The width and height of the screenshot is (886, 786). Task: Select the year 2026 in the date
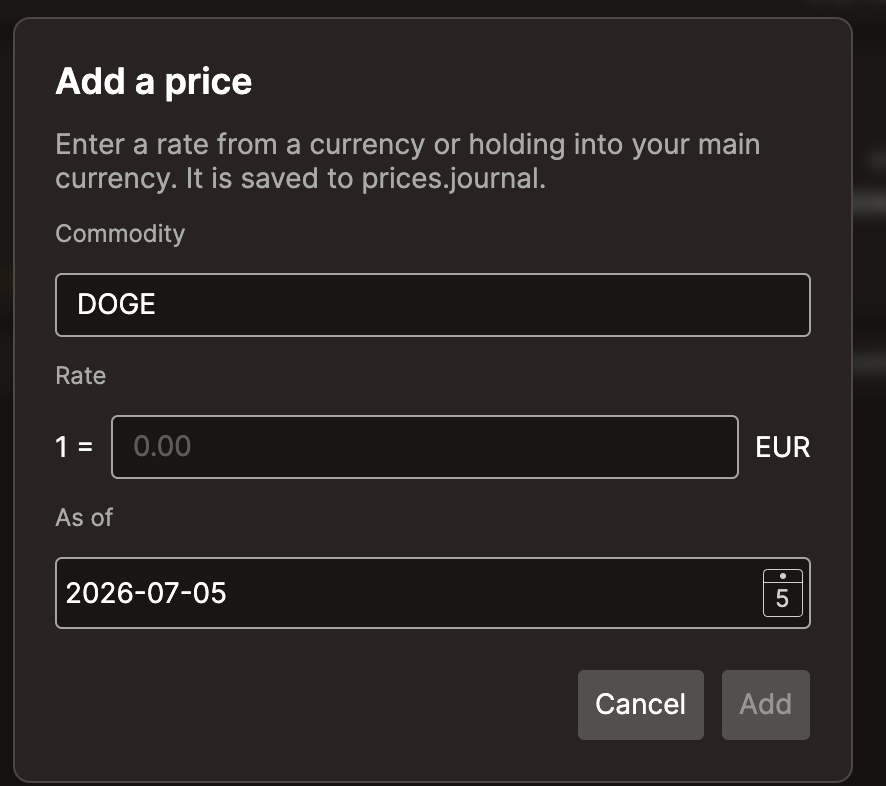point(101,593)
